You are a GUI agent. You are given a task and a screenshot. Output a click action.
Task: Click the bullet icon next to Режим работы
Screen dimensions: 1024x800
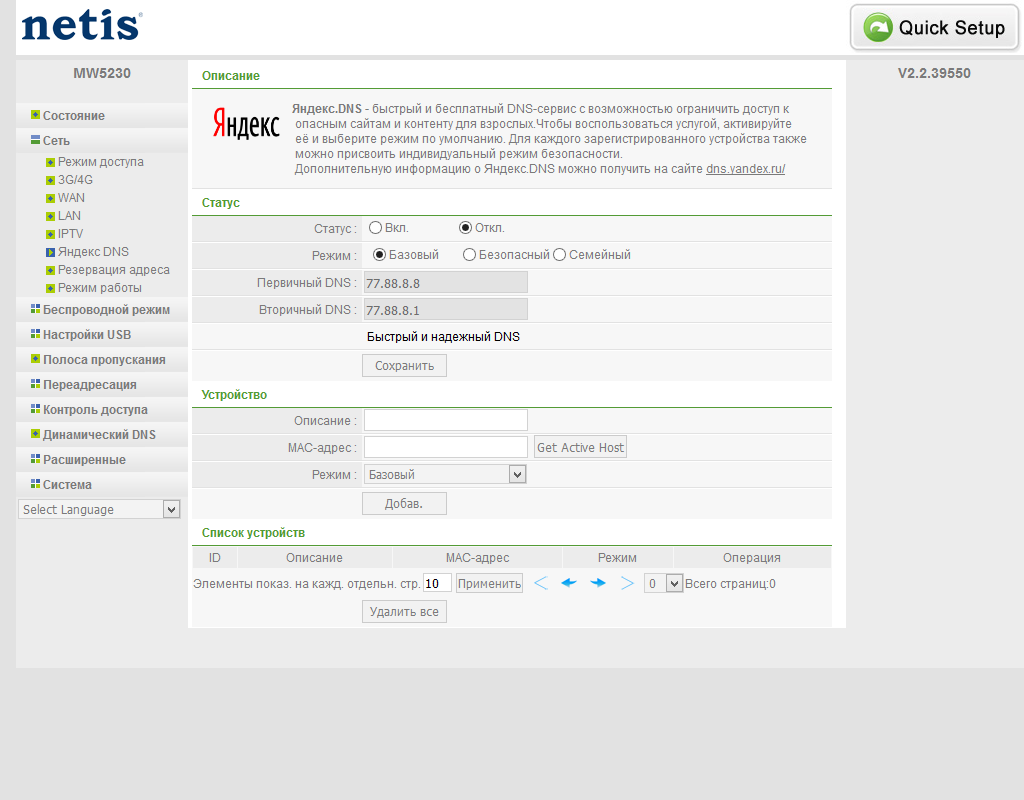click(x=50, y=288)
